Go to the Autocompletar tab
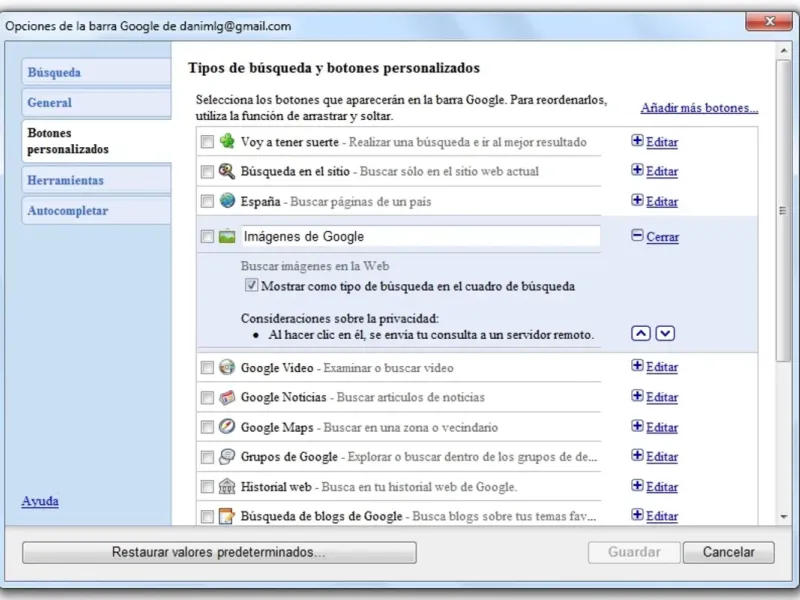This screenshot has width=800, height=600. [96, 211]
